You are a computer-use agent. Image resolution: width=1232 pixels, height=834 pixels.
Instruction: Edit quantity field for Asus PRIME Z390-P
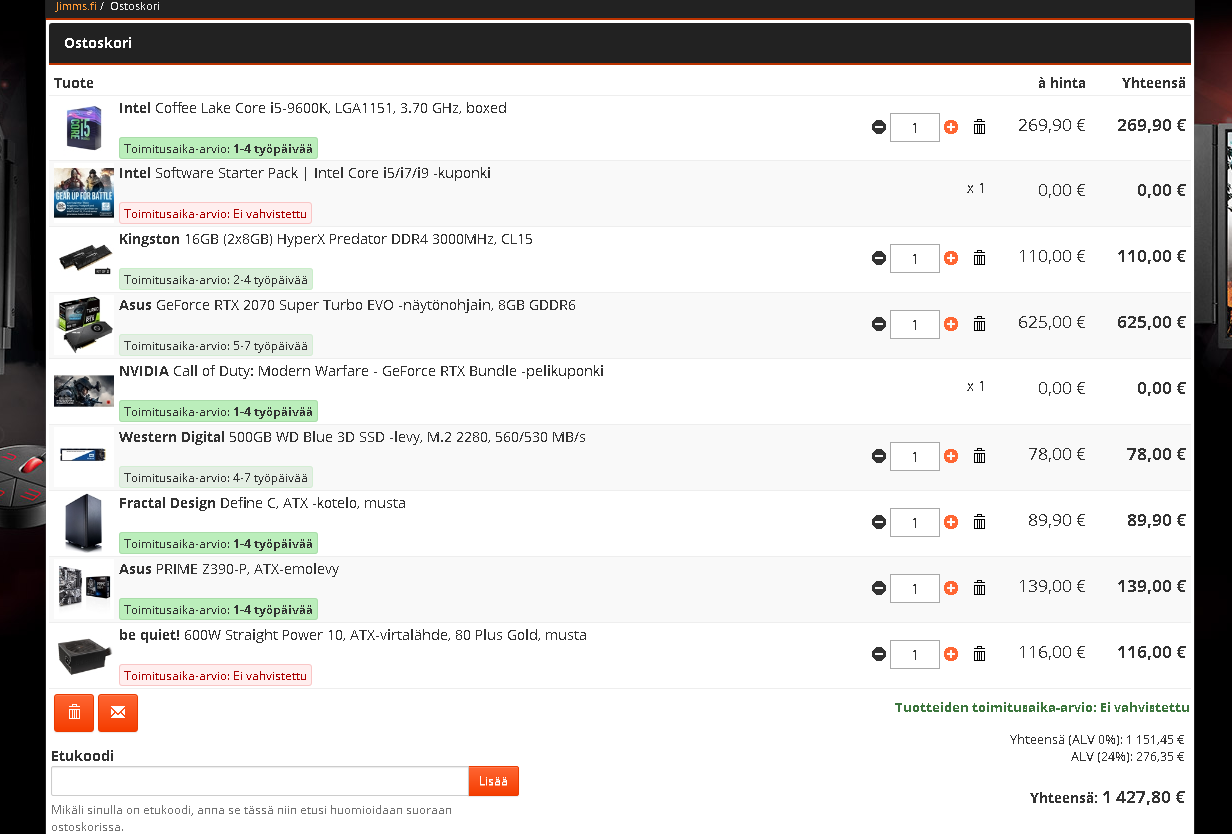915,588
